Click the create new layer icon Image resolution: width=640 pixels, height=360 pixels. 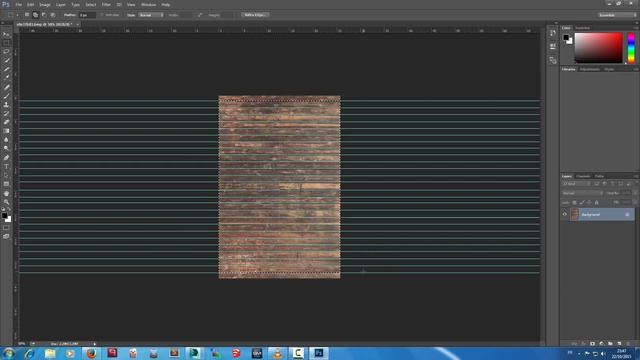[x=619, y=344]
